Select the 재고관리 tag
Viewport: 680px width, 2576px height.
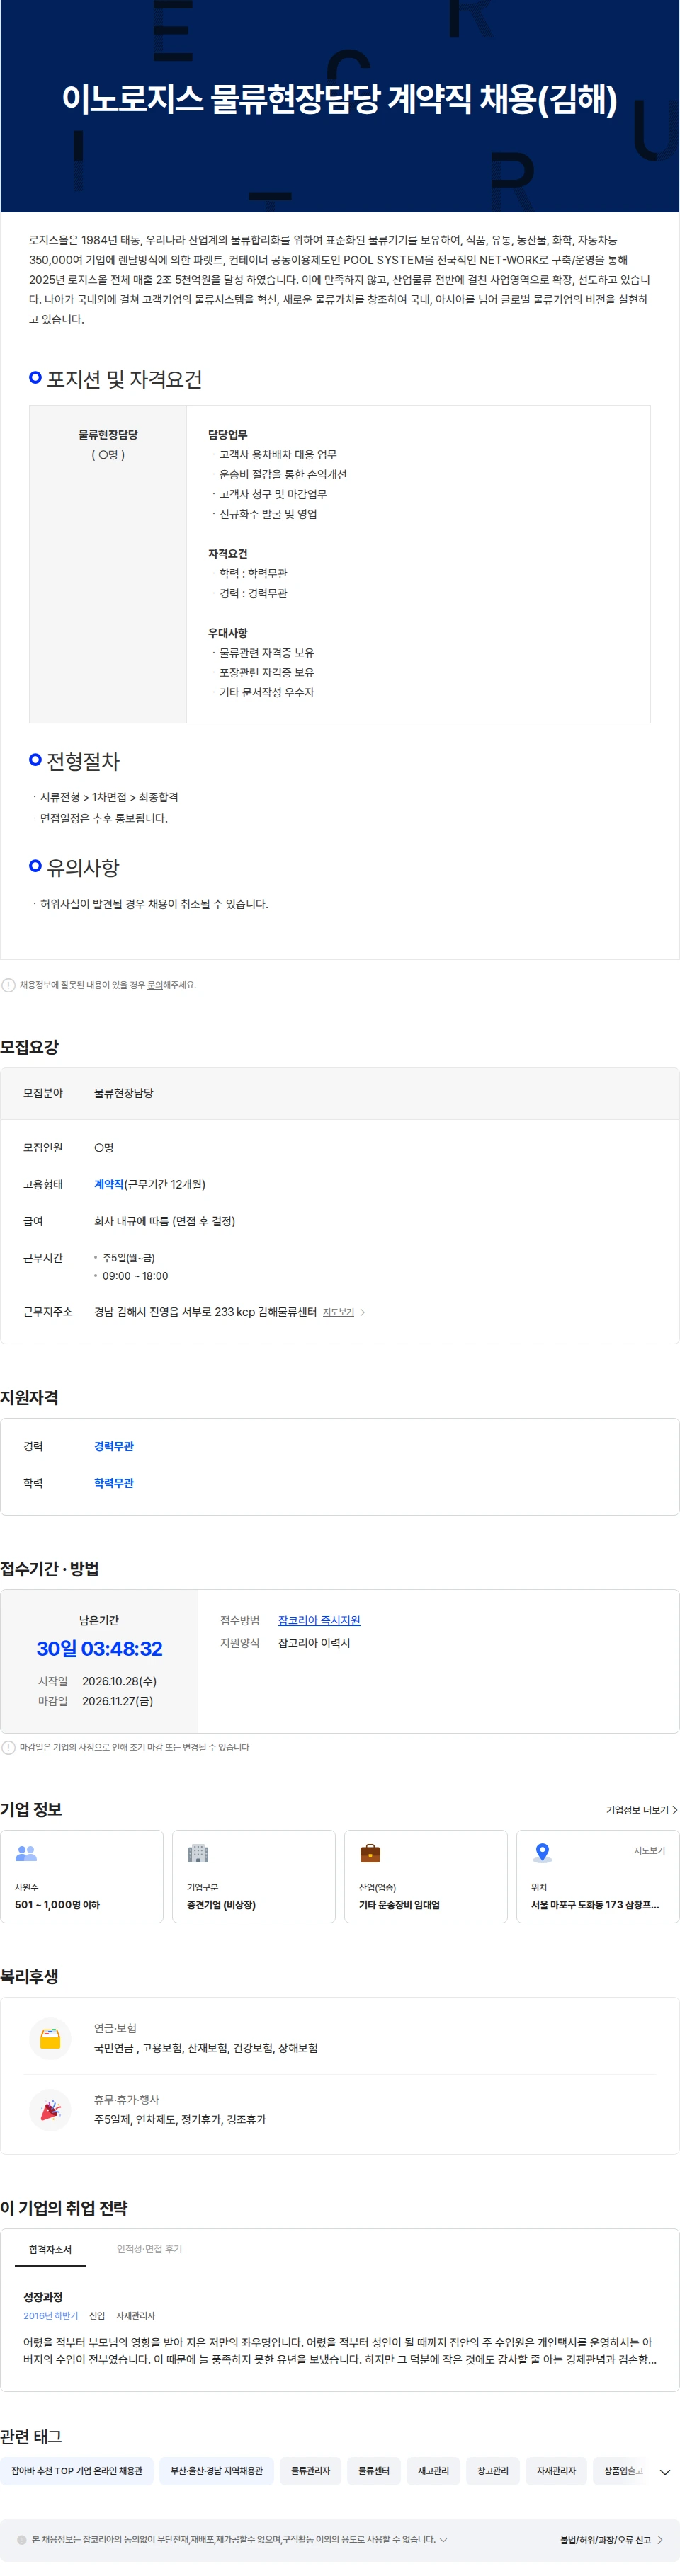pos(433,2471)
